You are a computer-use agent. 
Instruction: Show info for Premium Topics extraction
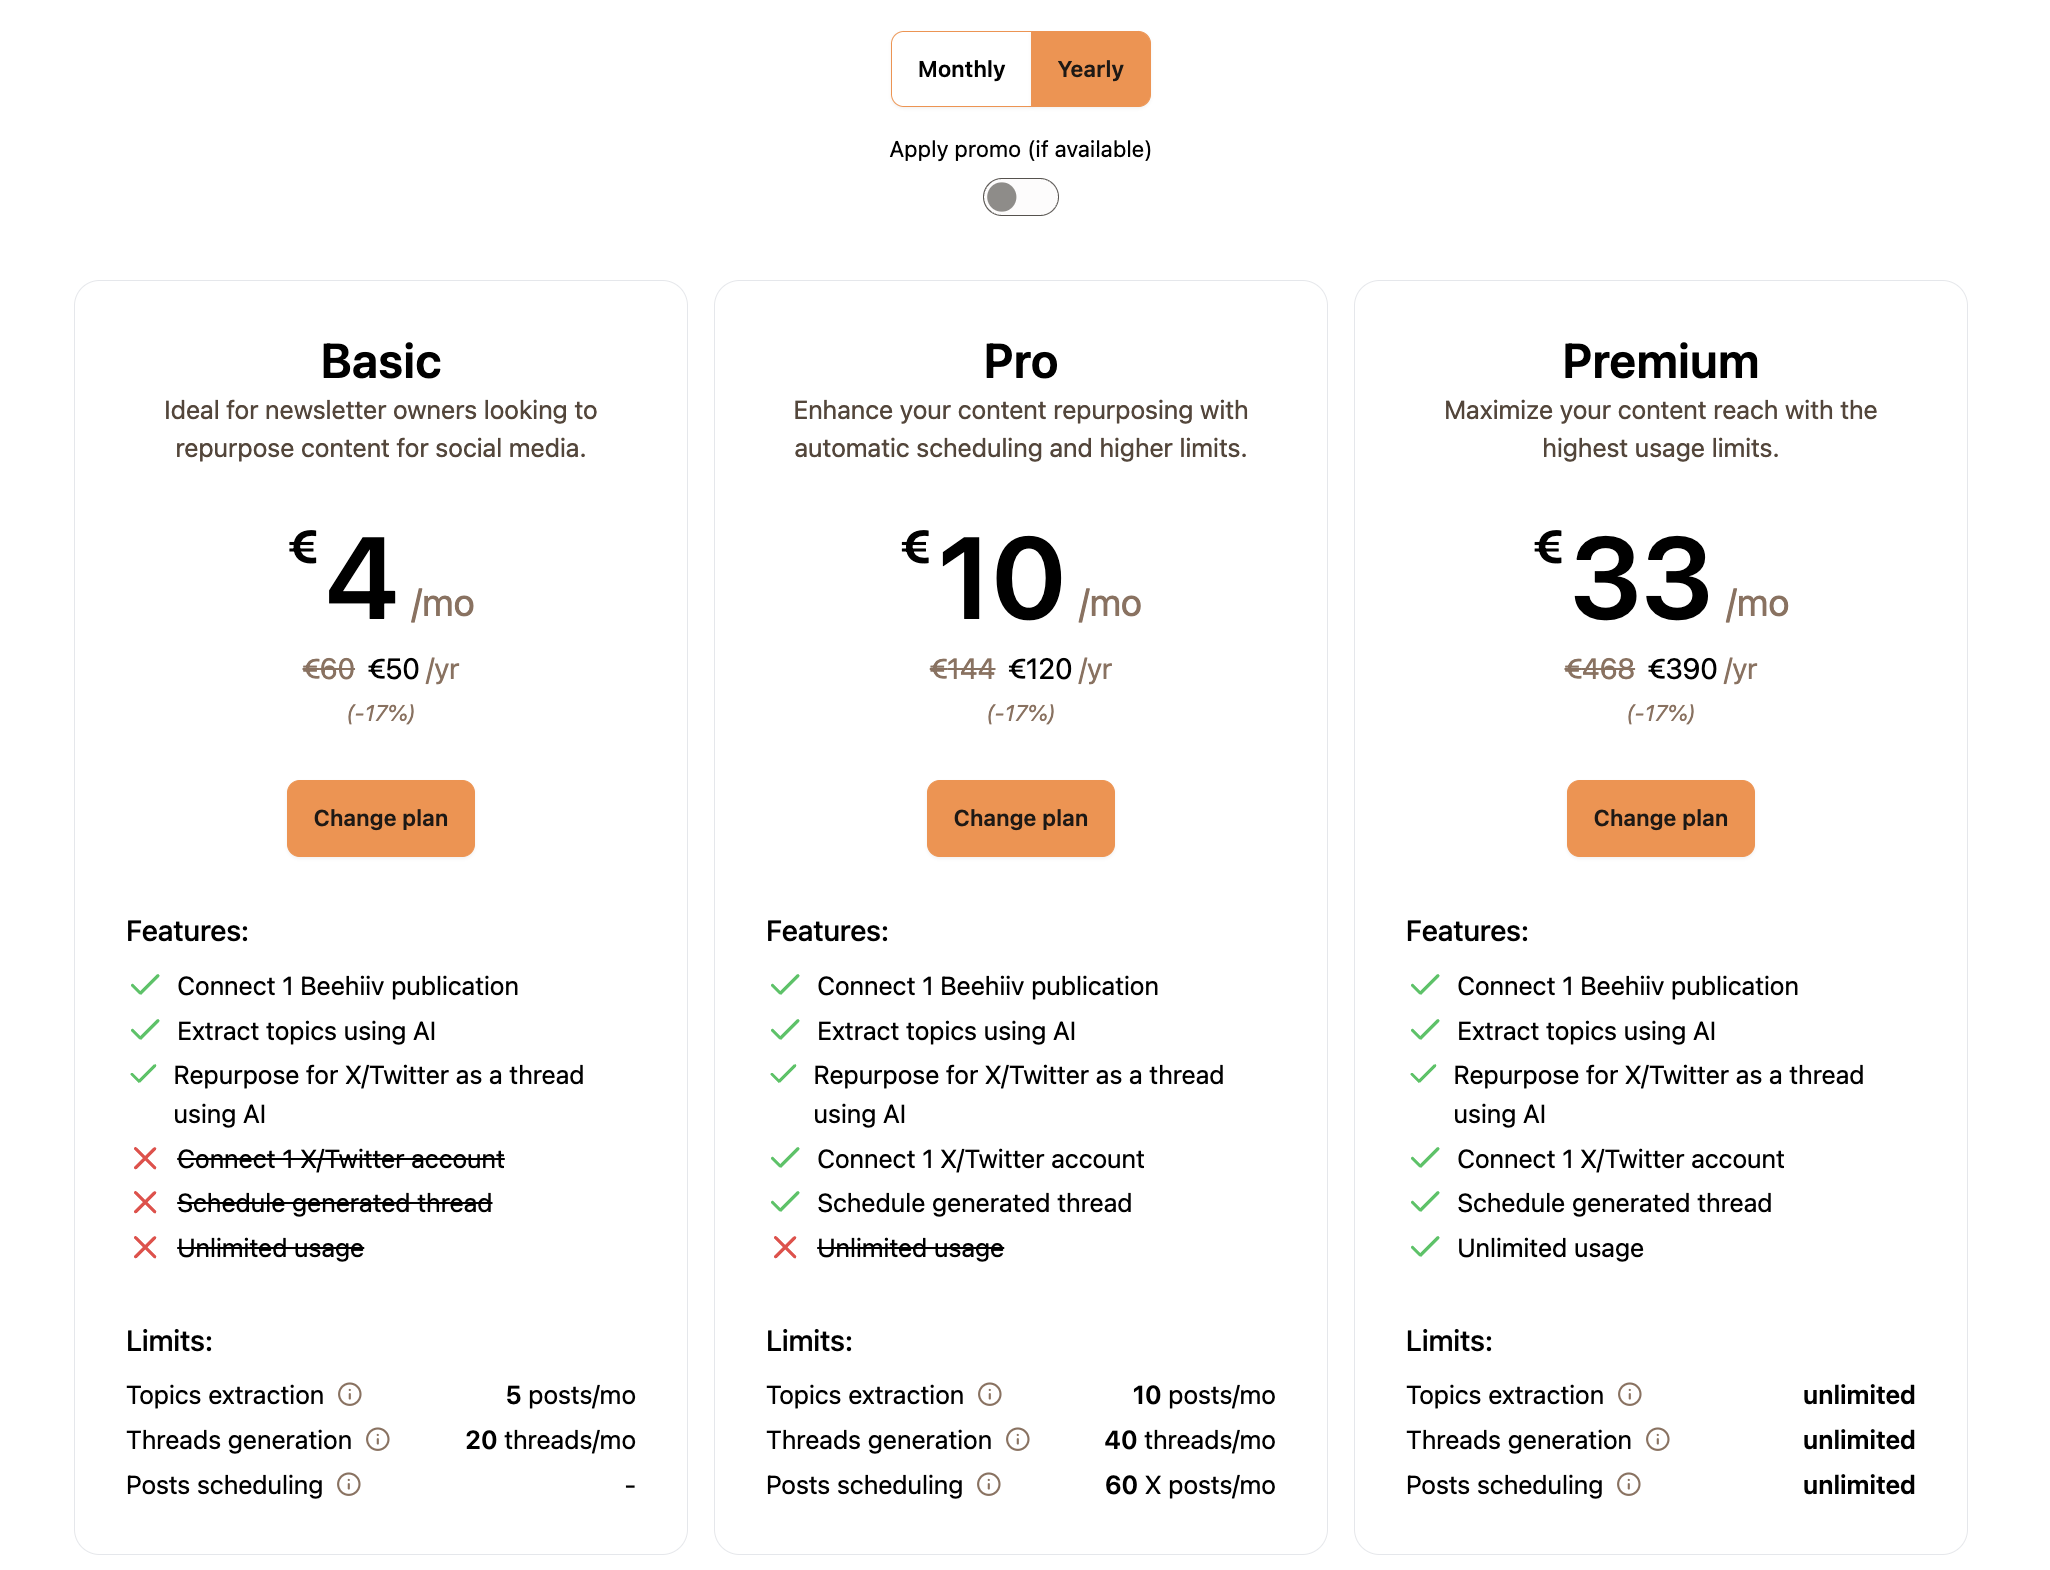tap(1630, 1394)
